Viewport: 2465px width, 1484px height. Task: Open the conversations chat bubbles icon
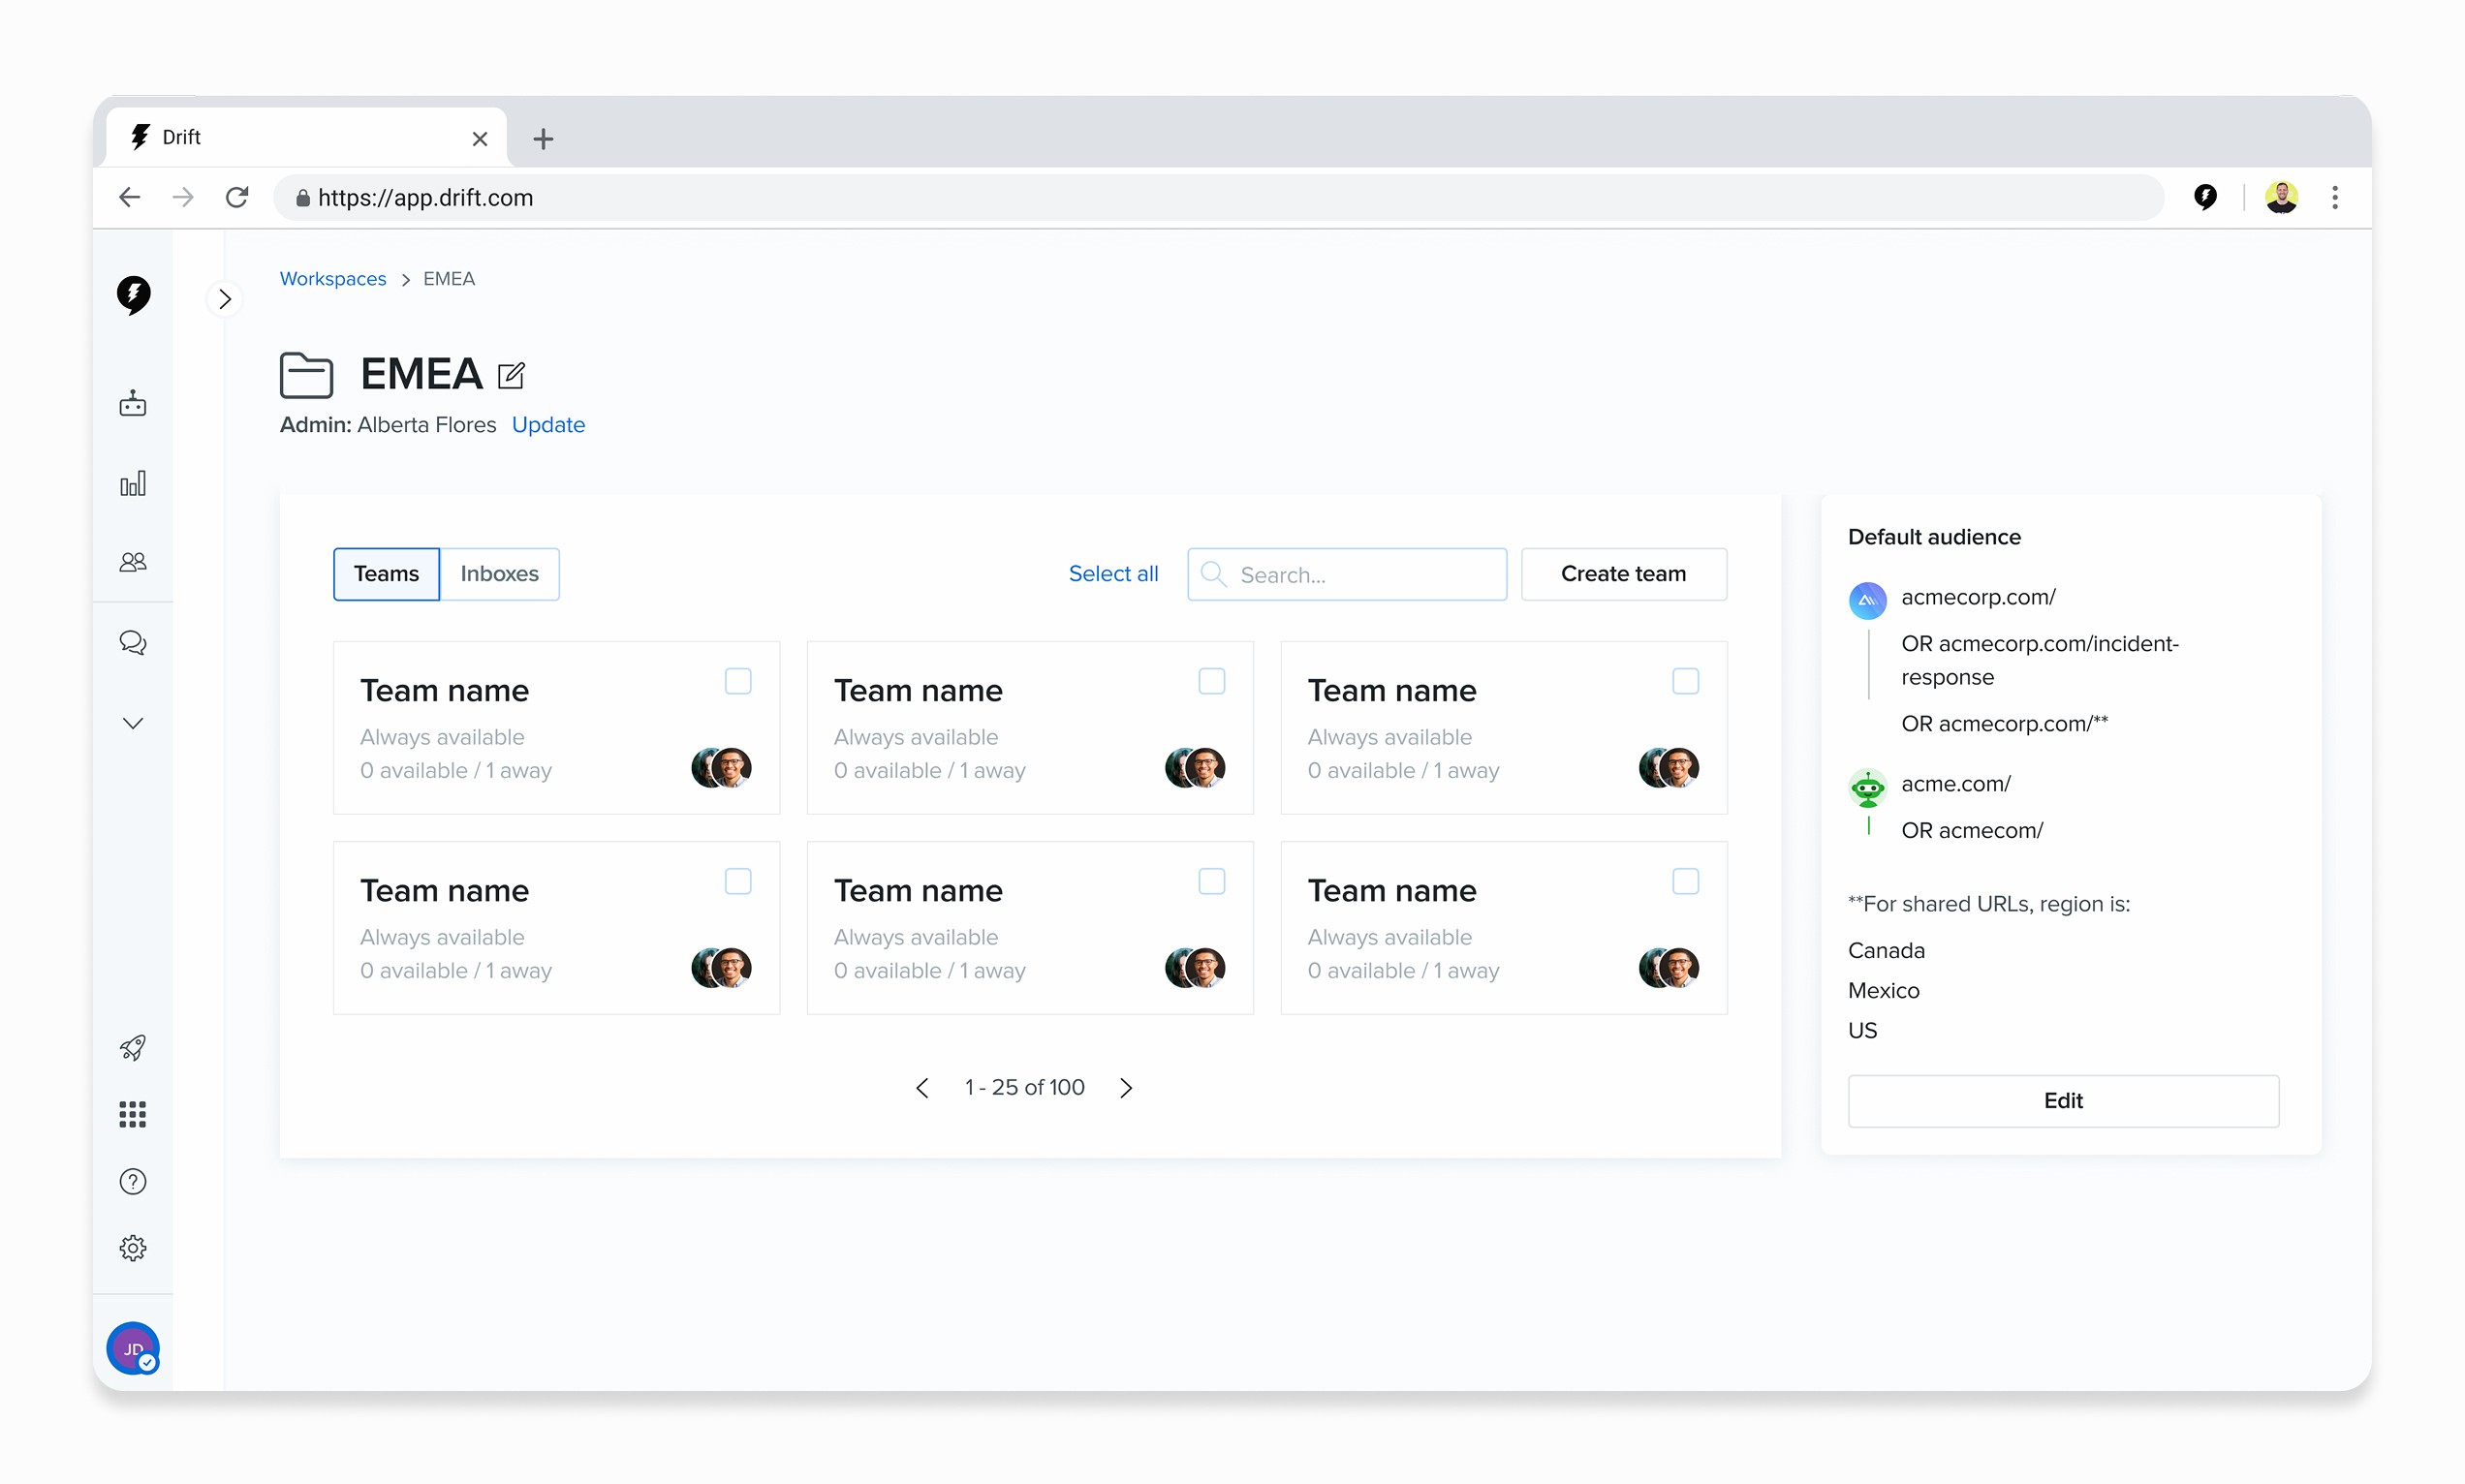tap(133, 642)
